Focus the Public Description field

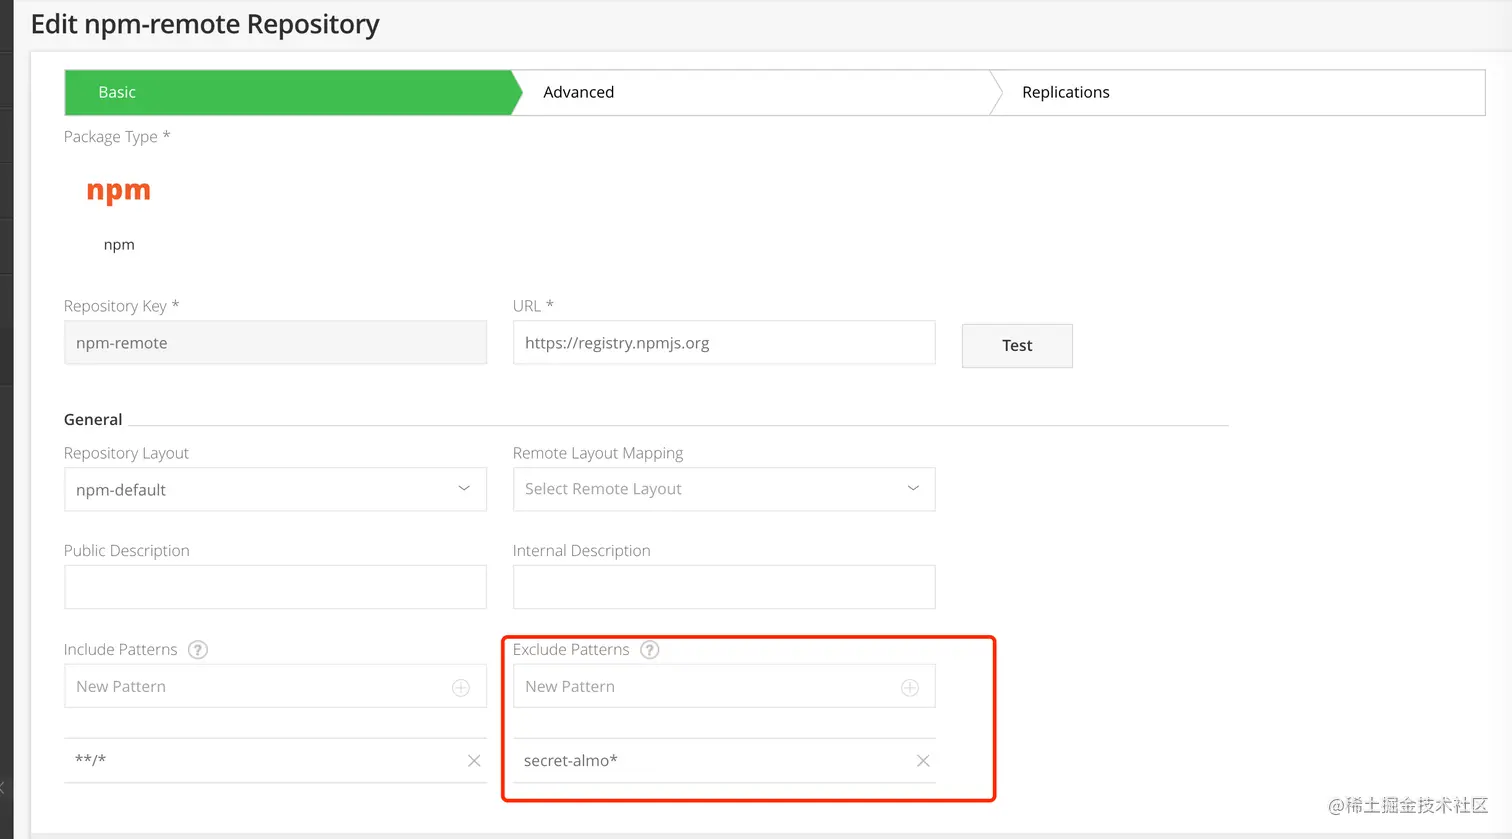(275, 587)
